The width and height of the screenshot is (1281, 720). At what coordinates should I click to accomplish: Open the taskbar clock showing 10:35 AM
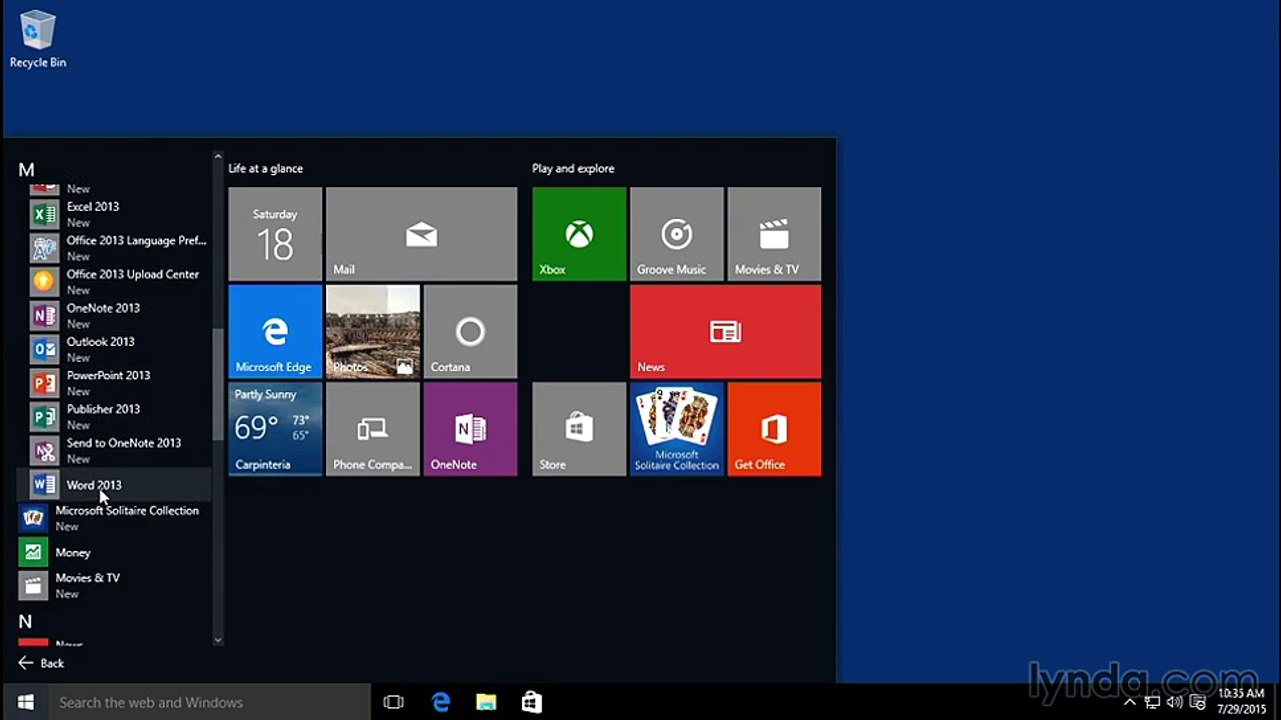(x=1241, y=701)
